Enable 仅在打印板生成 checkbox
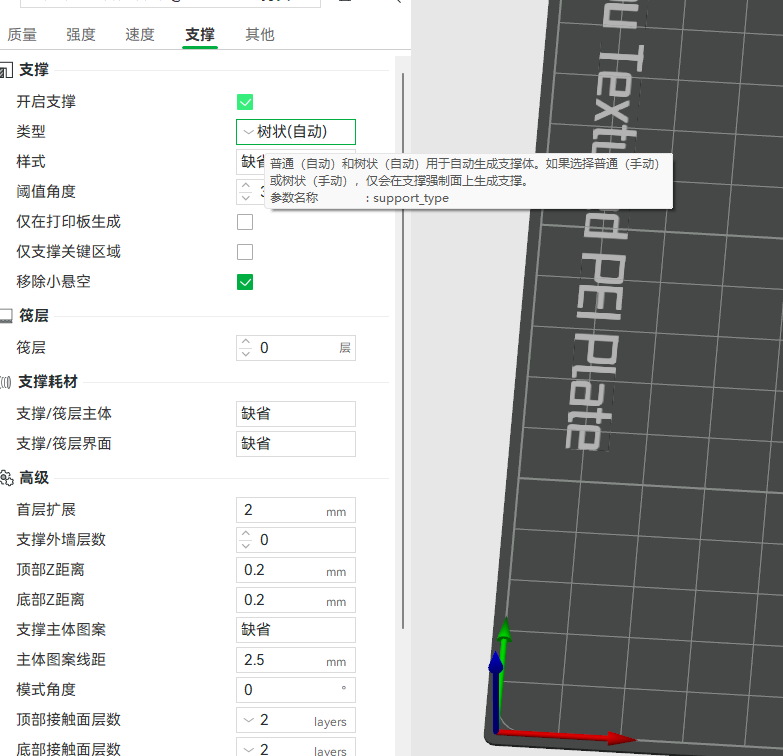Screen dimensions: 783x756 245,222
